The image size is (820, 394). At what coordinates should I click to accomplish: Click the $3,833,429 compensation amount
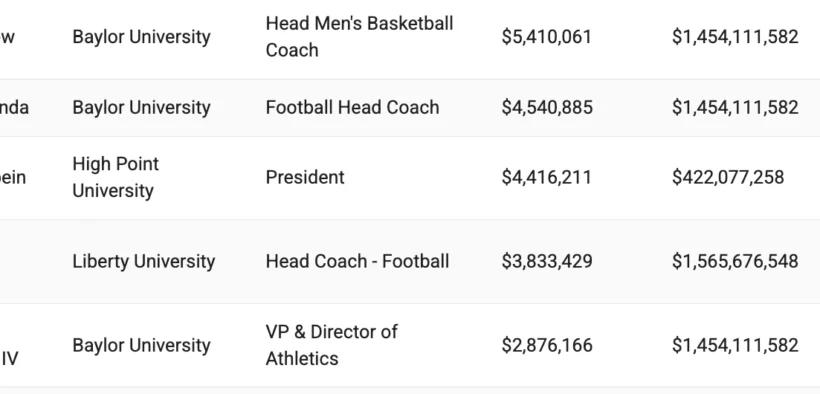point(547,261)
